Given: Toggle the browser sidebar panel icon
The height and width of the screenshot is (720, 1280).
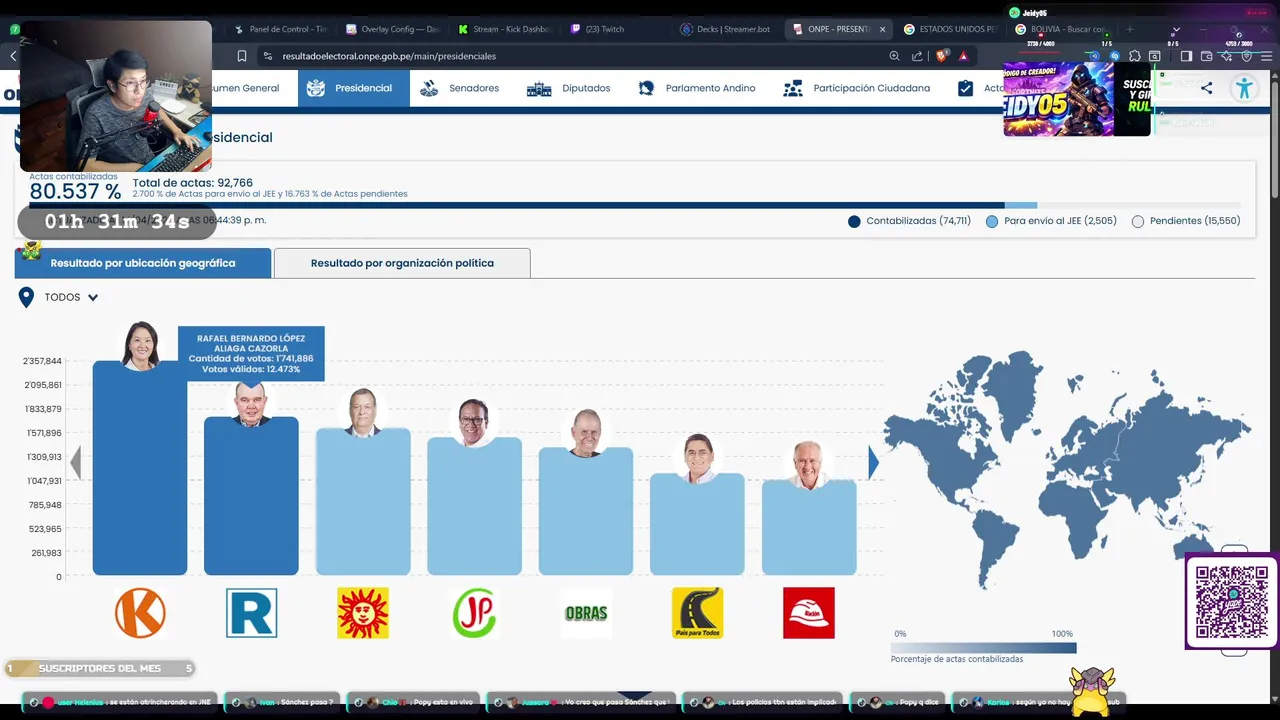Looking at the screenshot, I should tap(1186, 56).
